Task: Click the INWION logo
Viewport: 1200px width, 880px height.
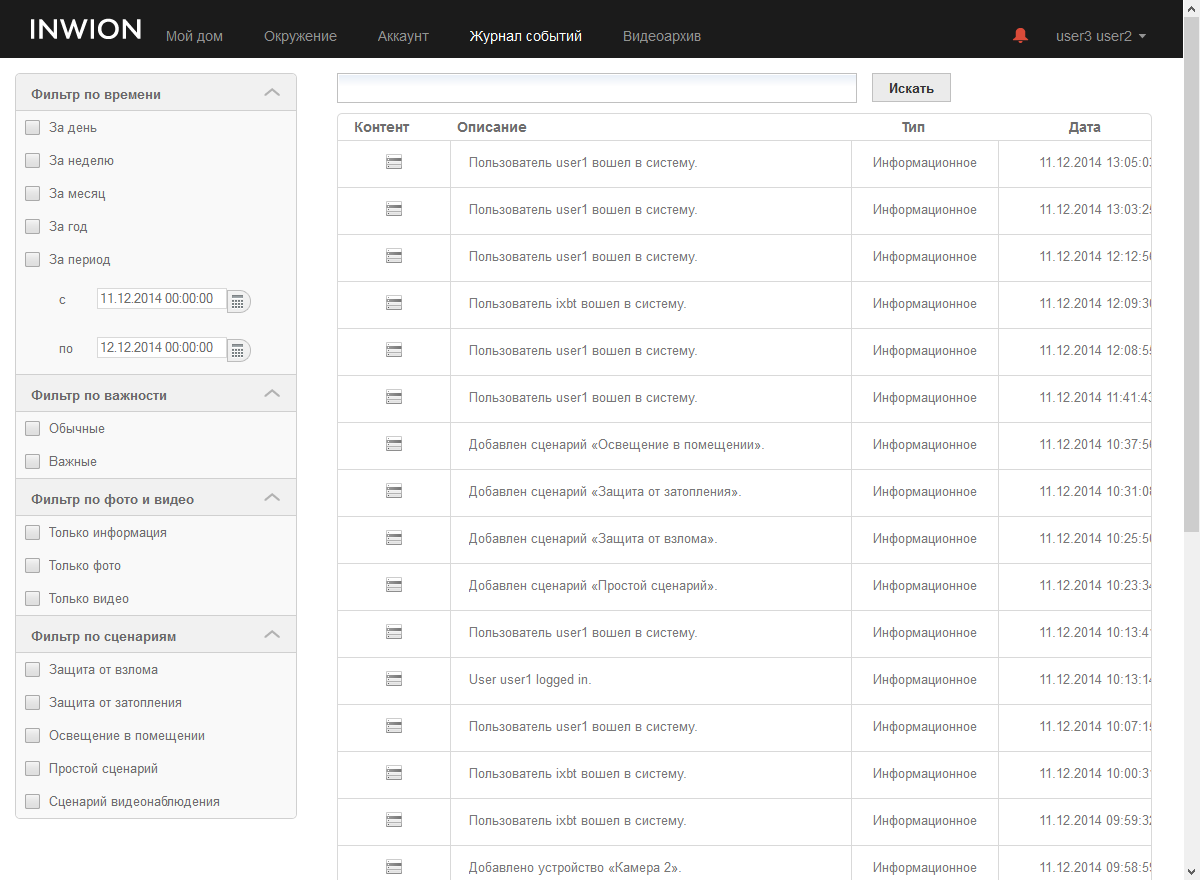Action: [86, 30]
